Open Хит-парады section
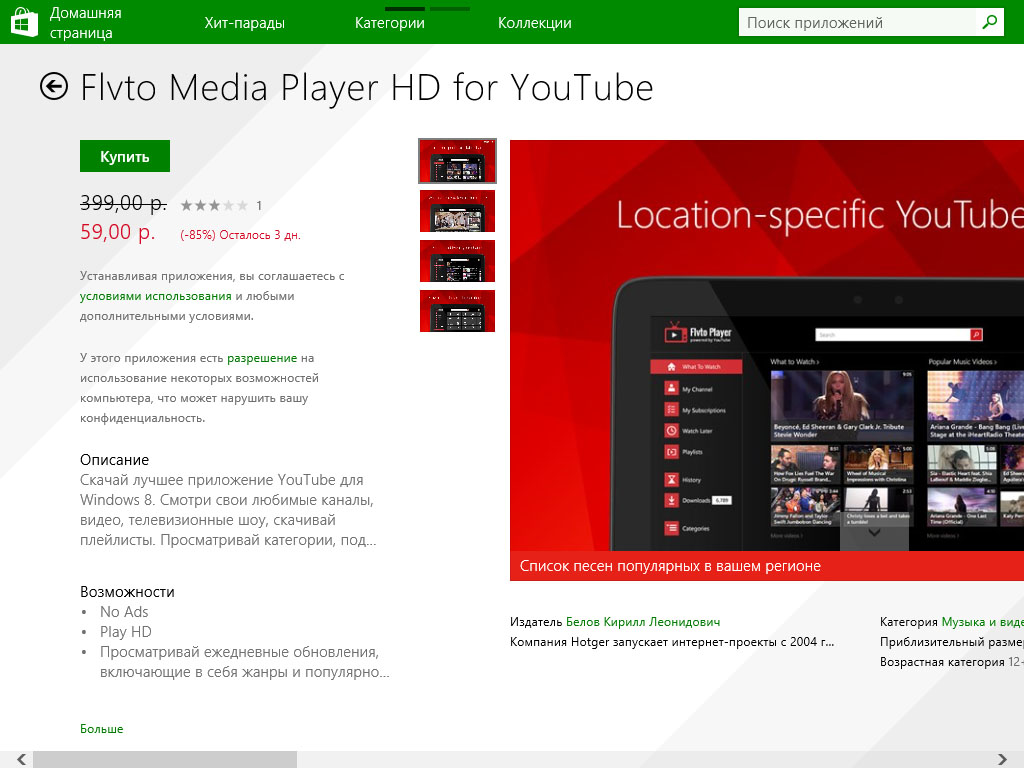1024x768 pixels. coord(244,23)
